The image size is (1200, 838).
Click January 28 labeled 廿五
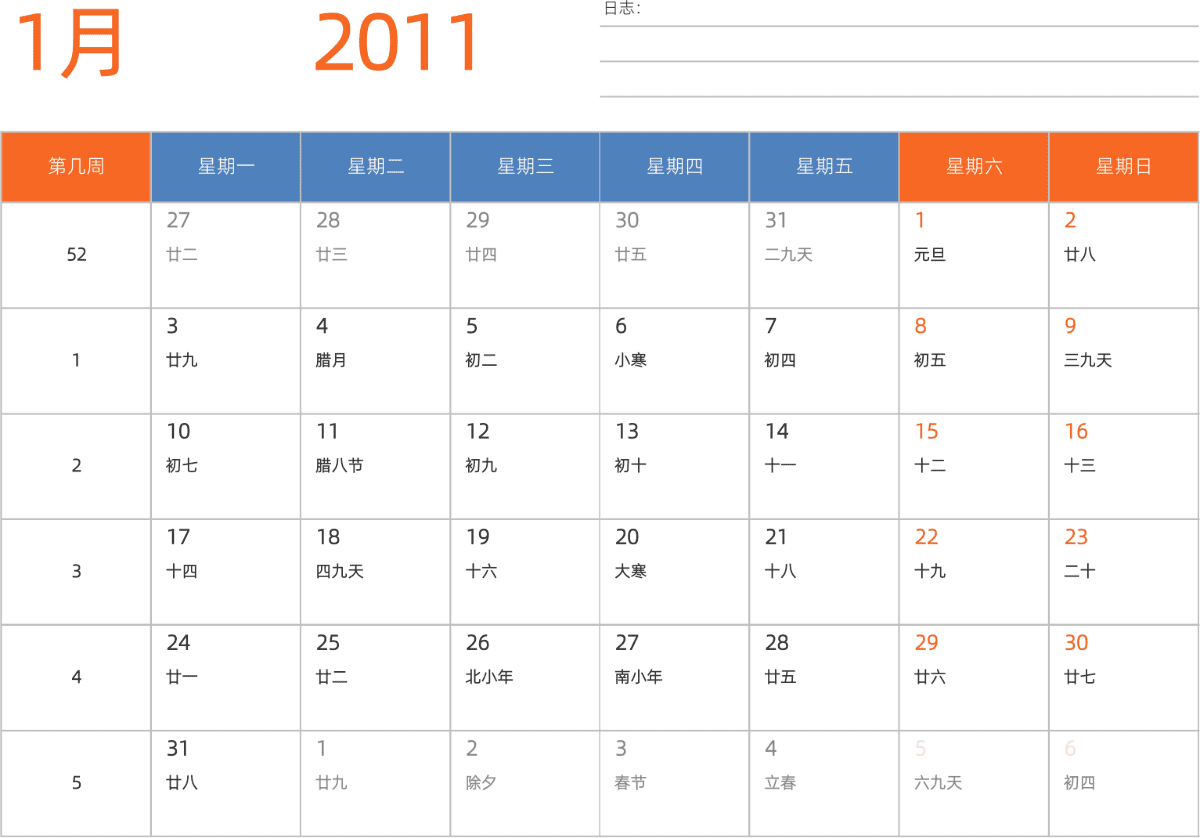[x=824, y=678]
